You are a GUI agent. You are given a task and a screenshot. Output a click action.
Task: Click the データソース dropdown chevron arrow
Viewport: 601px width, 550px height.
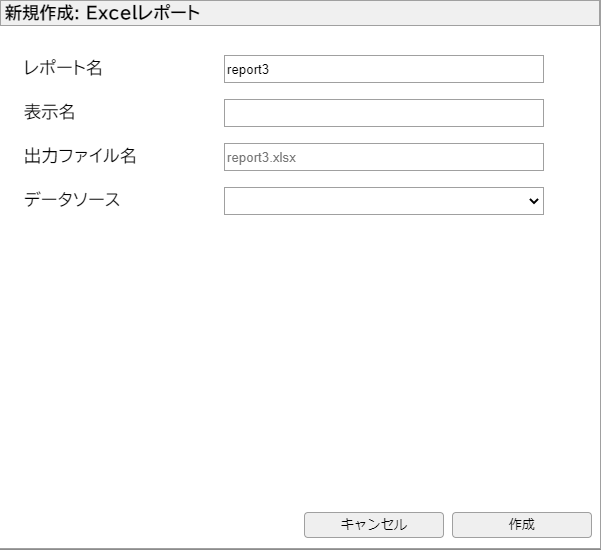click(533, 201)
